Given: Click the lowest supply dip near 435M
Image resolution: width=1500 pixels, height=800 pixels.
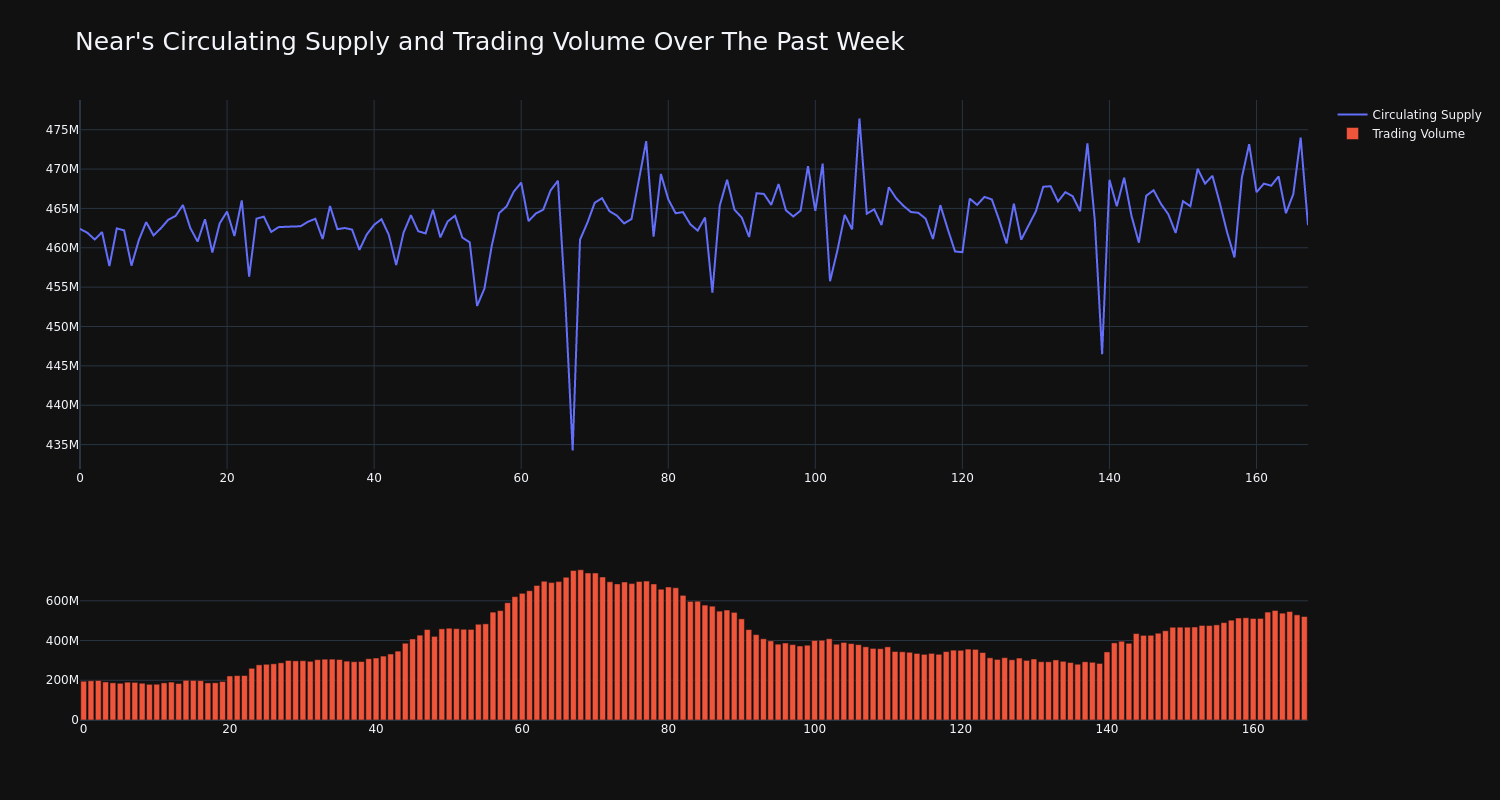Looking at the screenshot, I should click(x=573, y=449).
